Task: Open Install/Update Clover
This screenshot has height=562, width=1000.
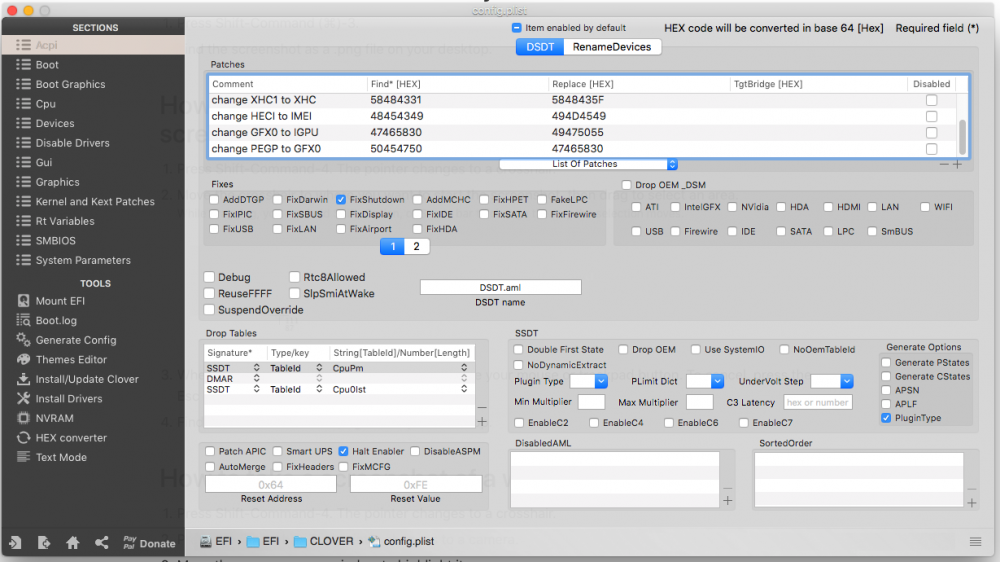Action: (87, 379)
